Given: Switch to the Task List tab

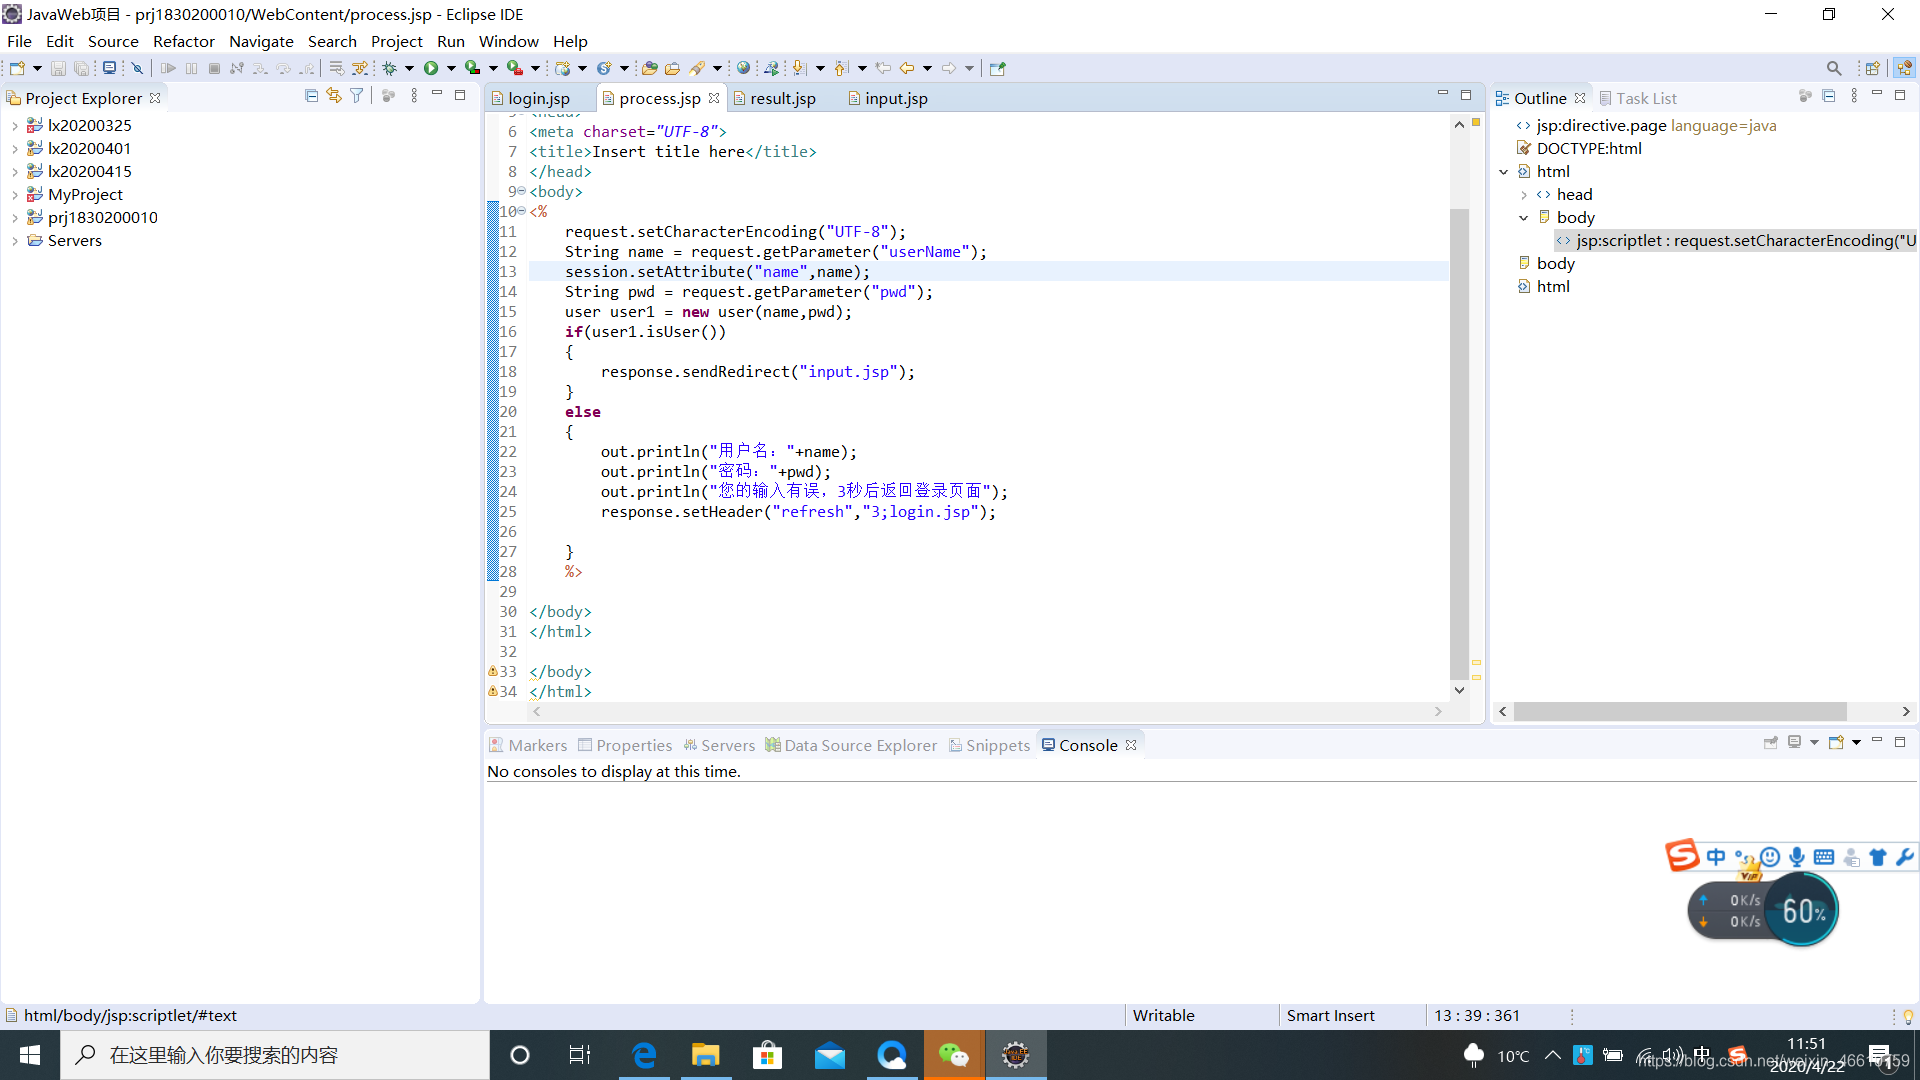Looking at the screenshot, I should tap(1637, 98).
